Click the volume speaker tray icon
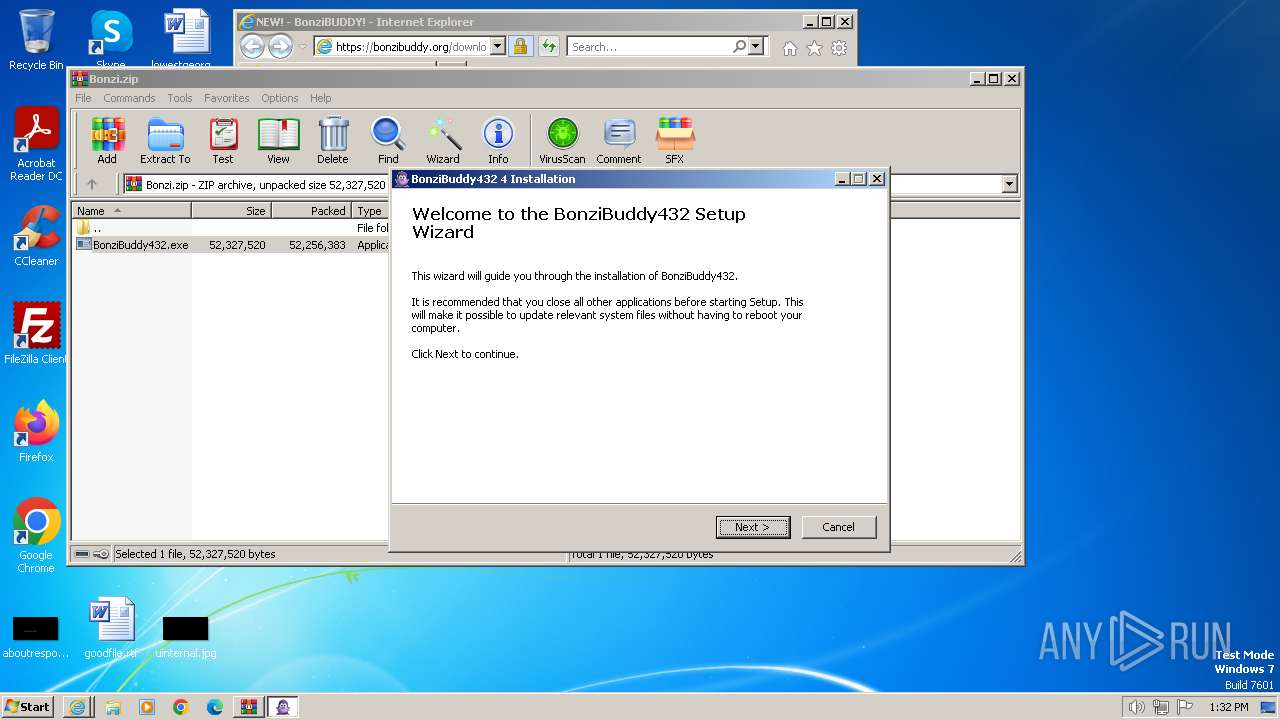Viewport: 1280px width, 720px height. pos(1136,707)
